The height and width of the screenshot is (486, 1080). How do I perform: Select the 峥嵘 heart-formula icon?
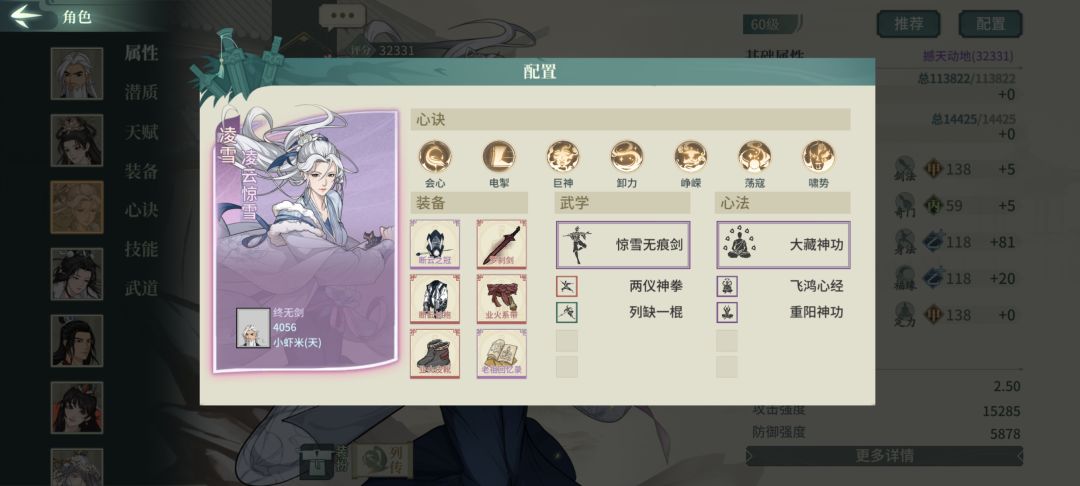tap(691, 157)
